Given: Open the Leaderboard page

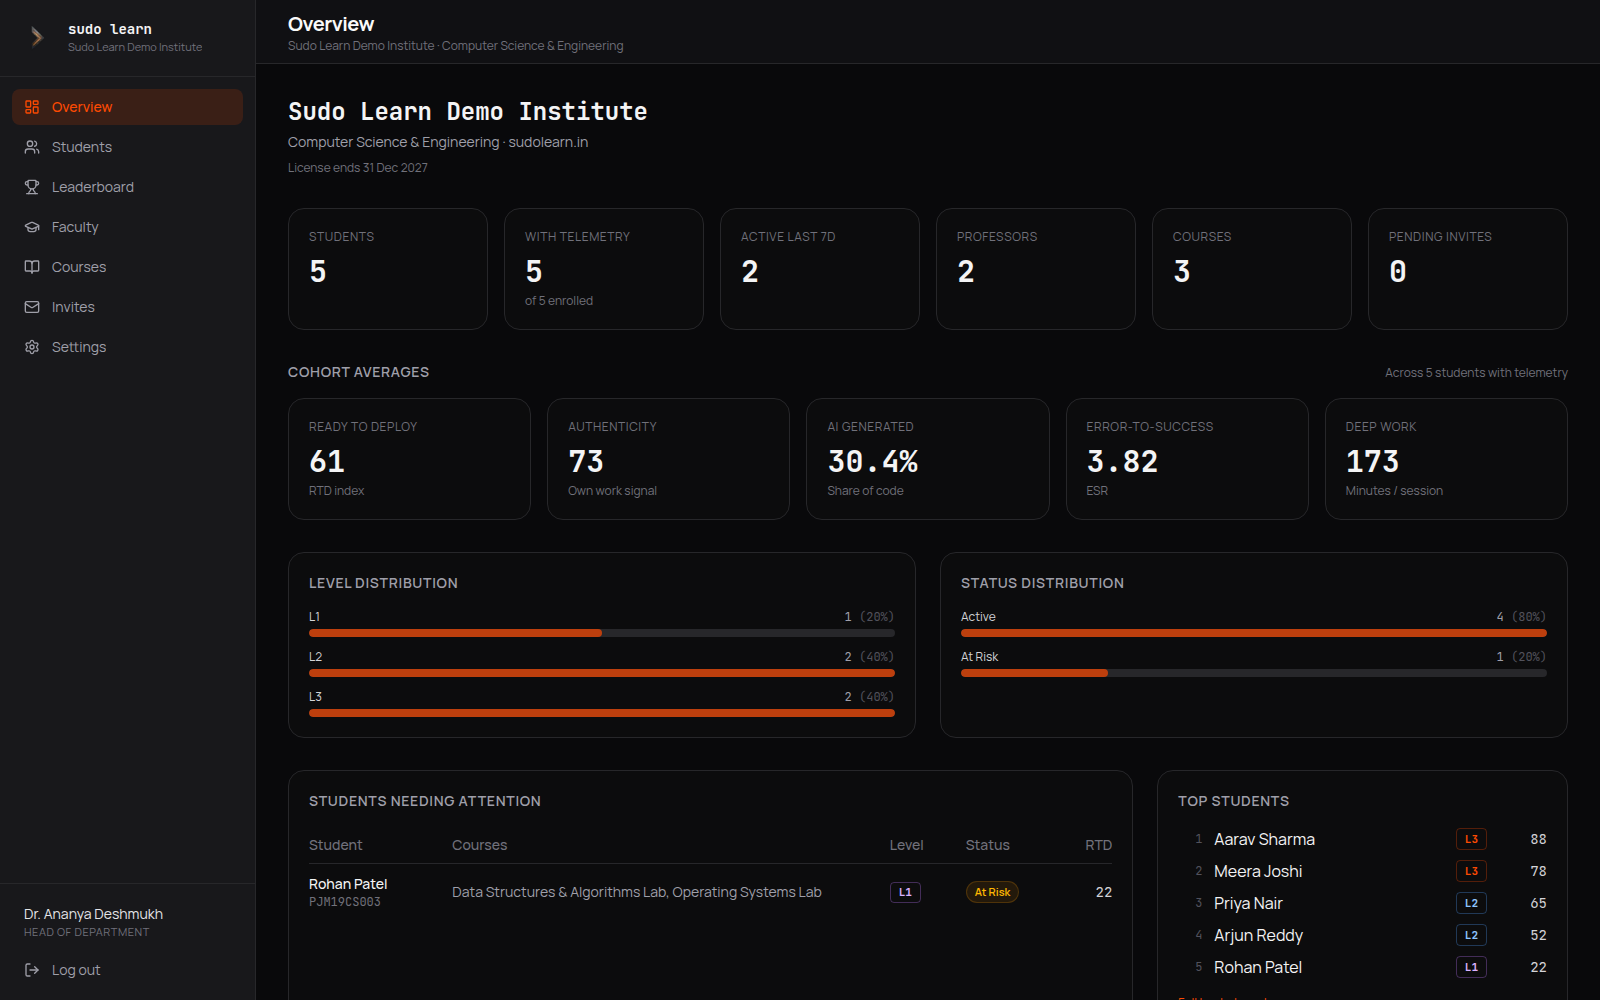Looking at the screenshot, I should tap(127, 187).
